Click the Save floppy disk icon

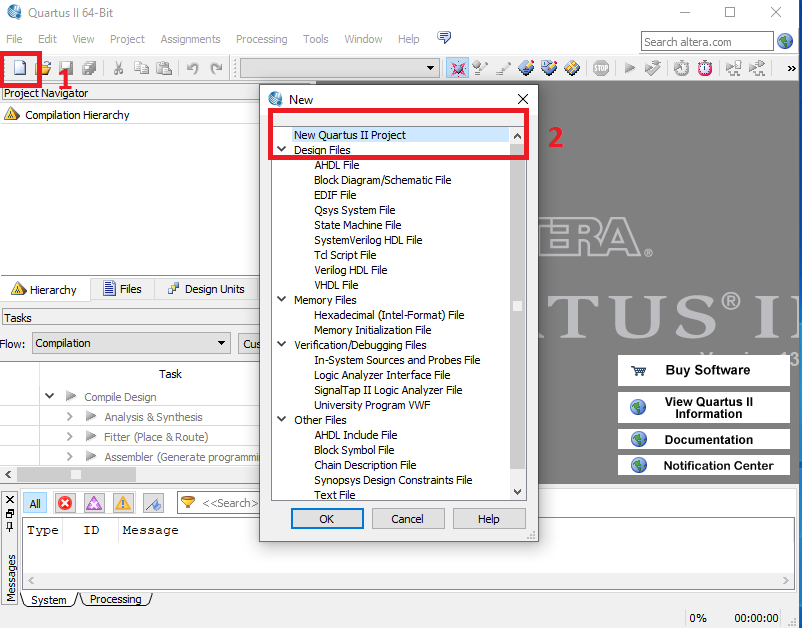coord(66,68)
